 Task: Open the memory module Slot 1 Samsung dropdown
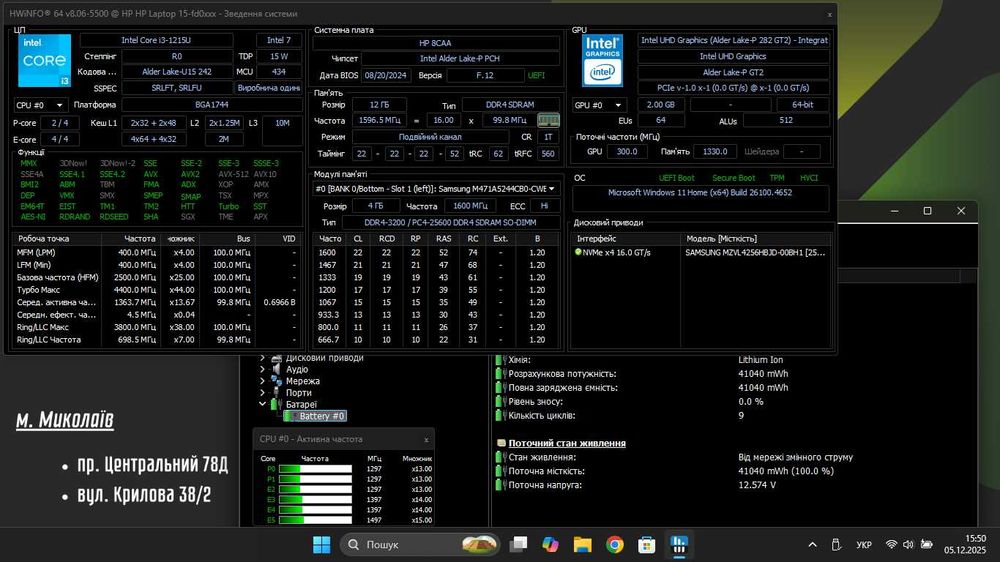[435, 189]
